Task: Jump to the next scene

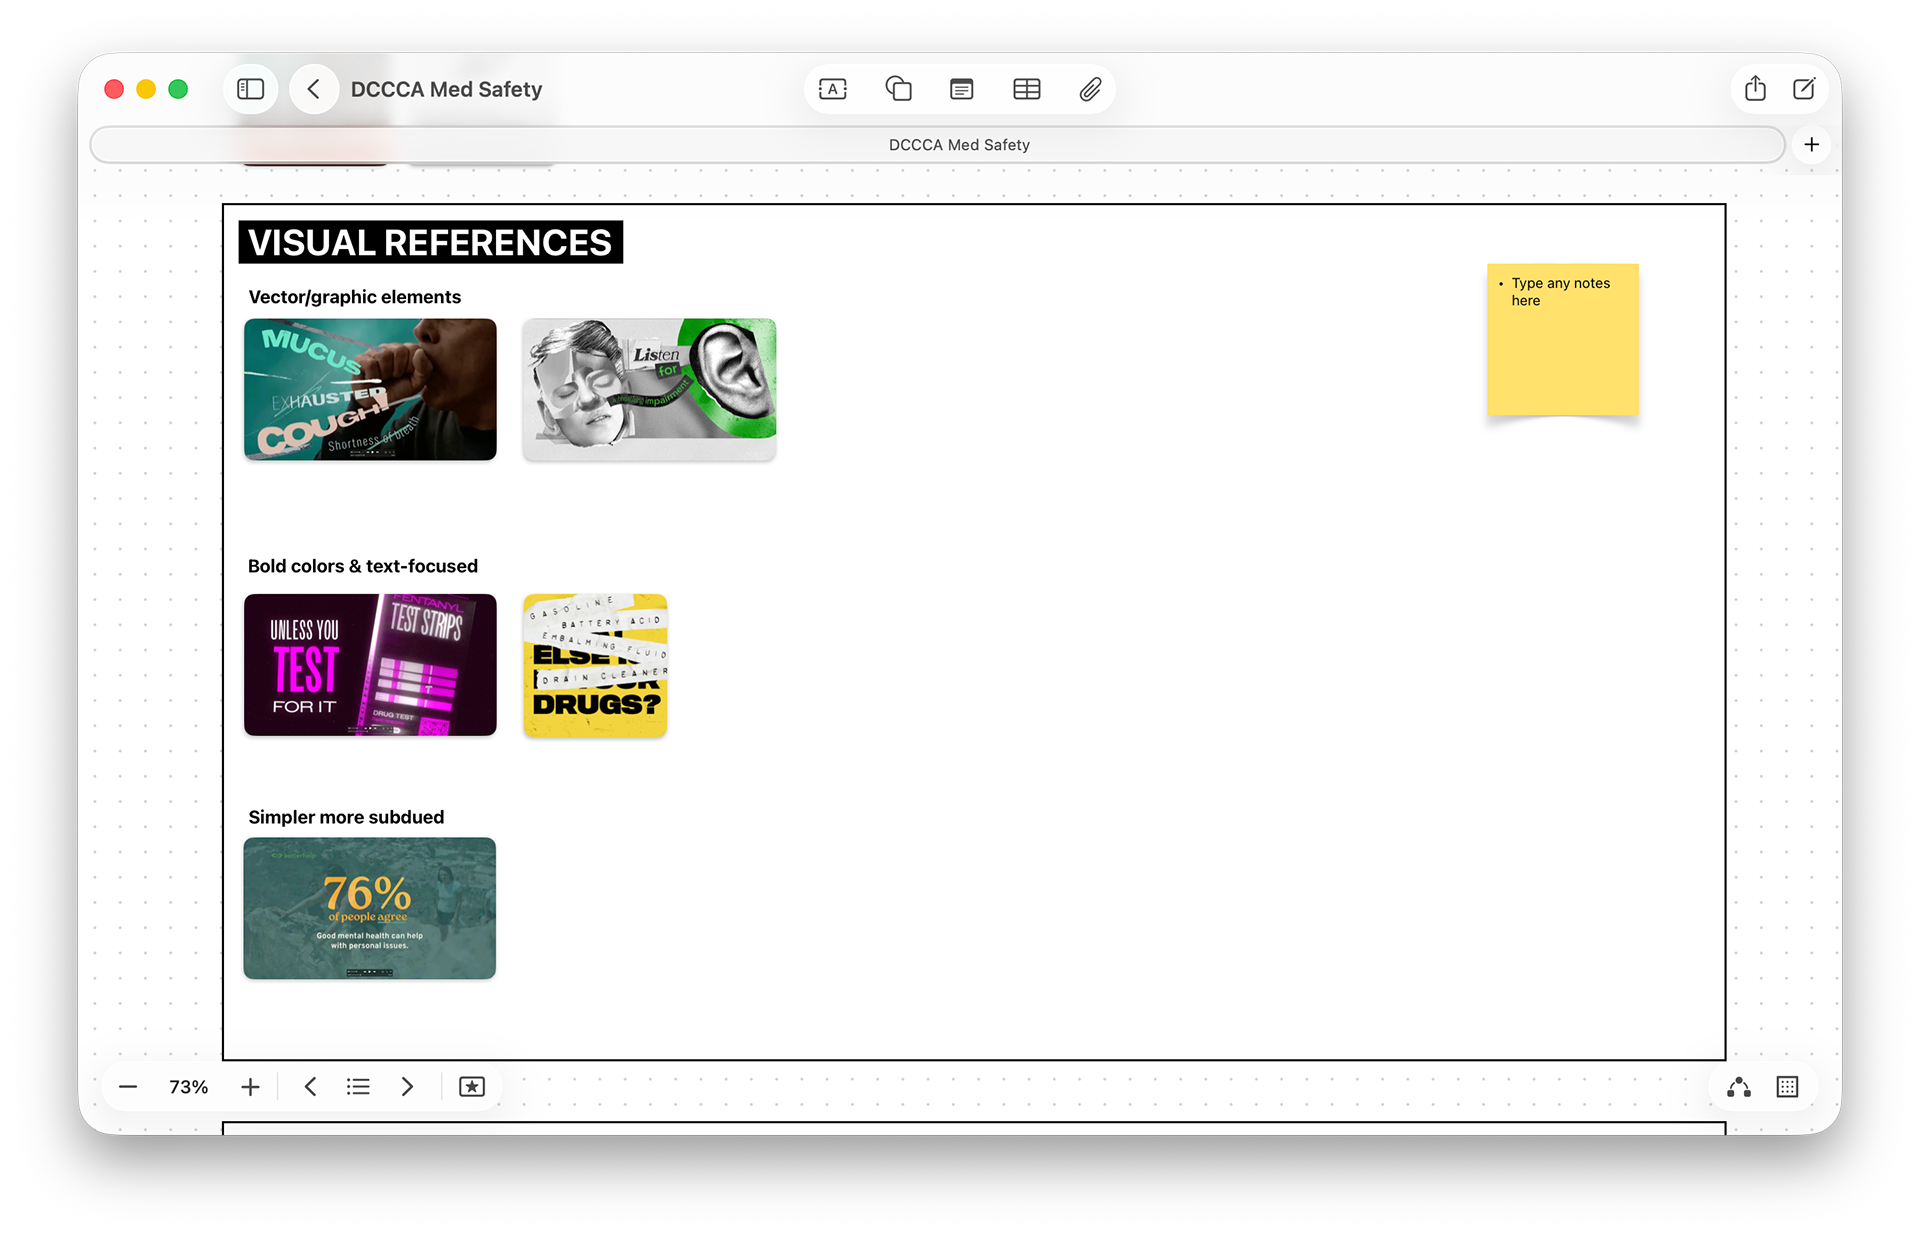Action: pyautogui.click(x=407, y=1087)
